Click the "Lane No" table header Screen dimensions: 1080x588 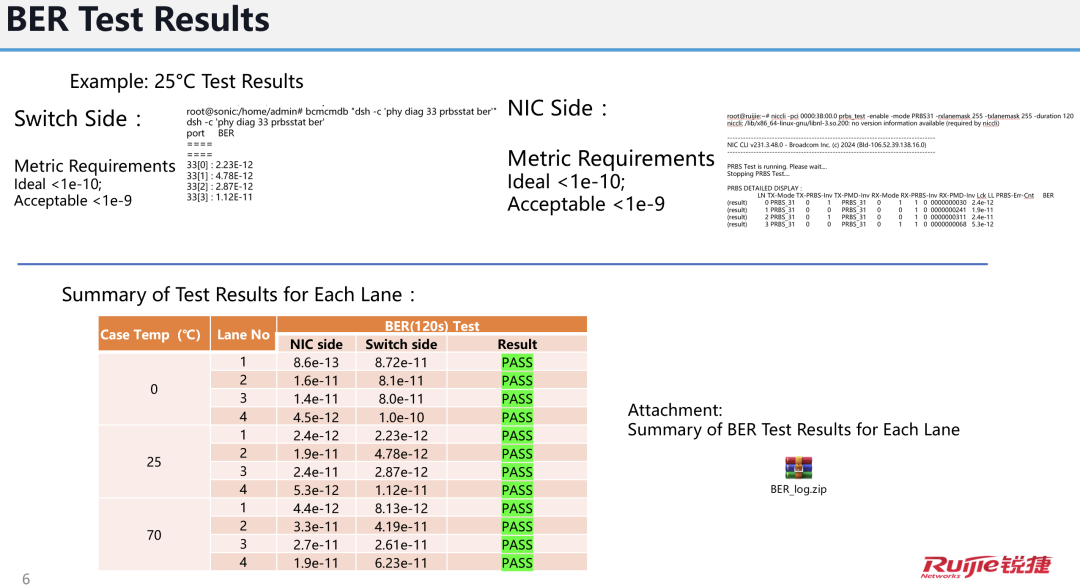coord(243,335)
